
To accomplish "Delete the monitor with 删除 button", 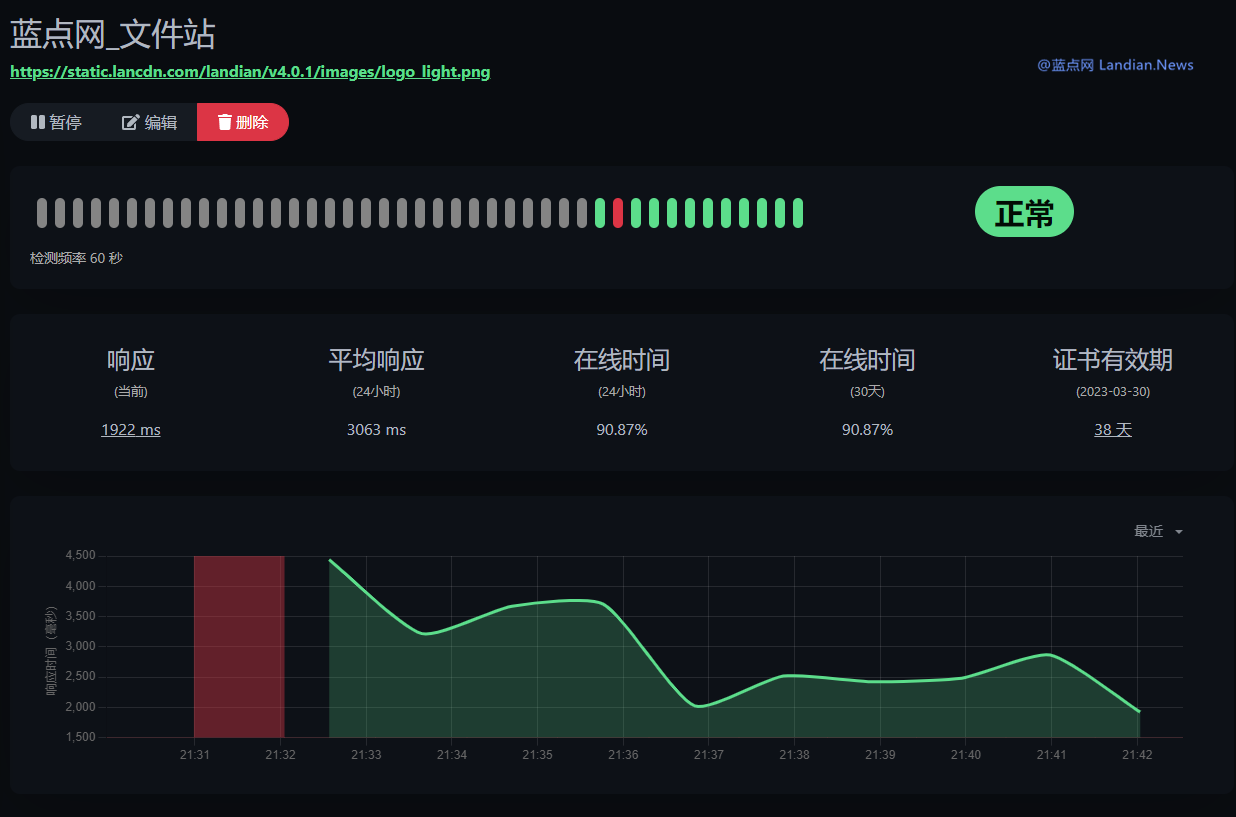I will [243, 122].
